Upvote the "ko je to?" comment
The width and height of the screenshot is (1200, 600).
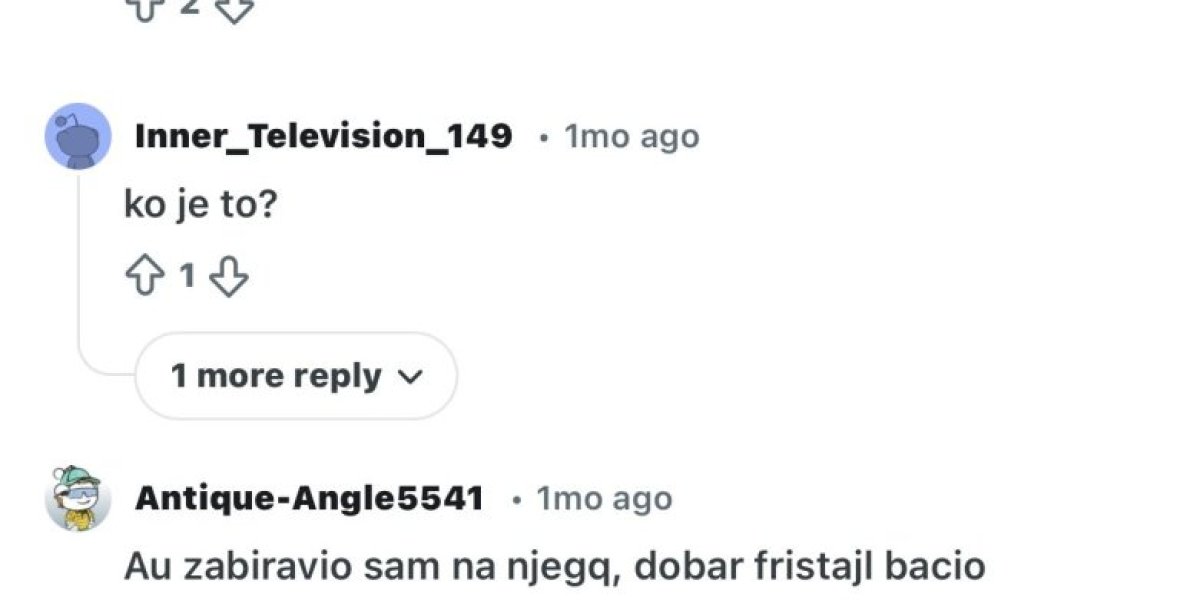point(143,276)
